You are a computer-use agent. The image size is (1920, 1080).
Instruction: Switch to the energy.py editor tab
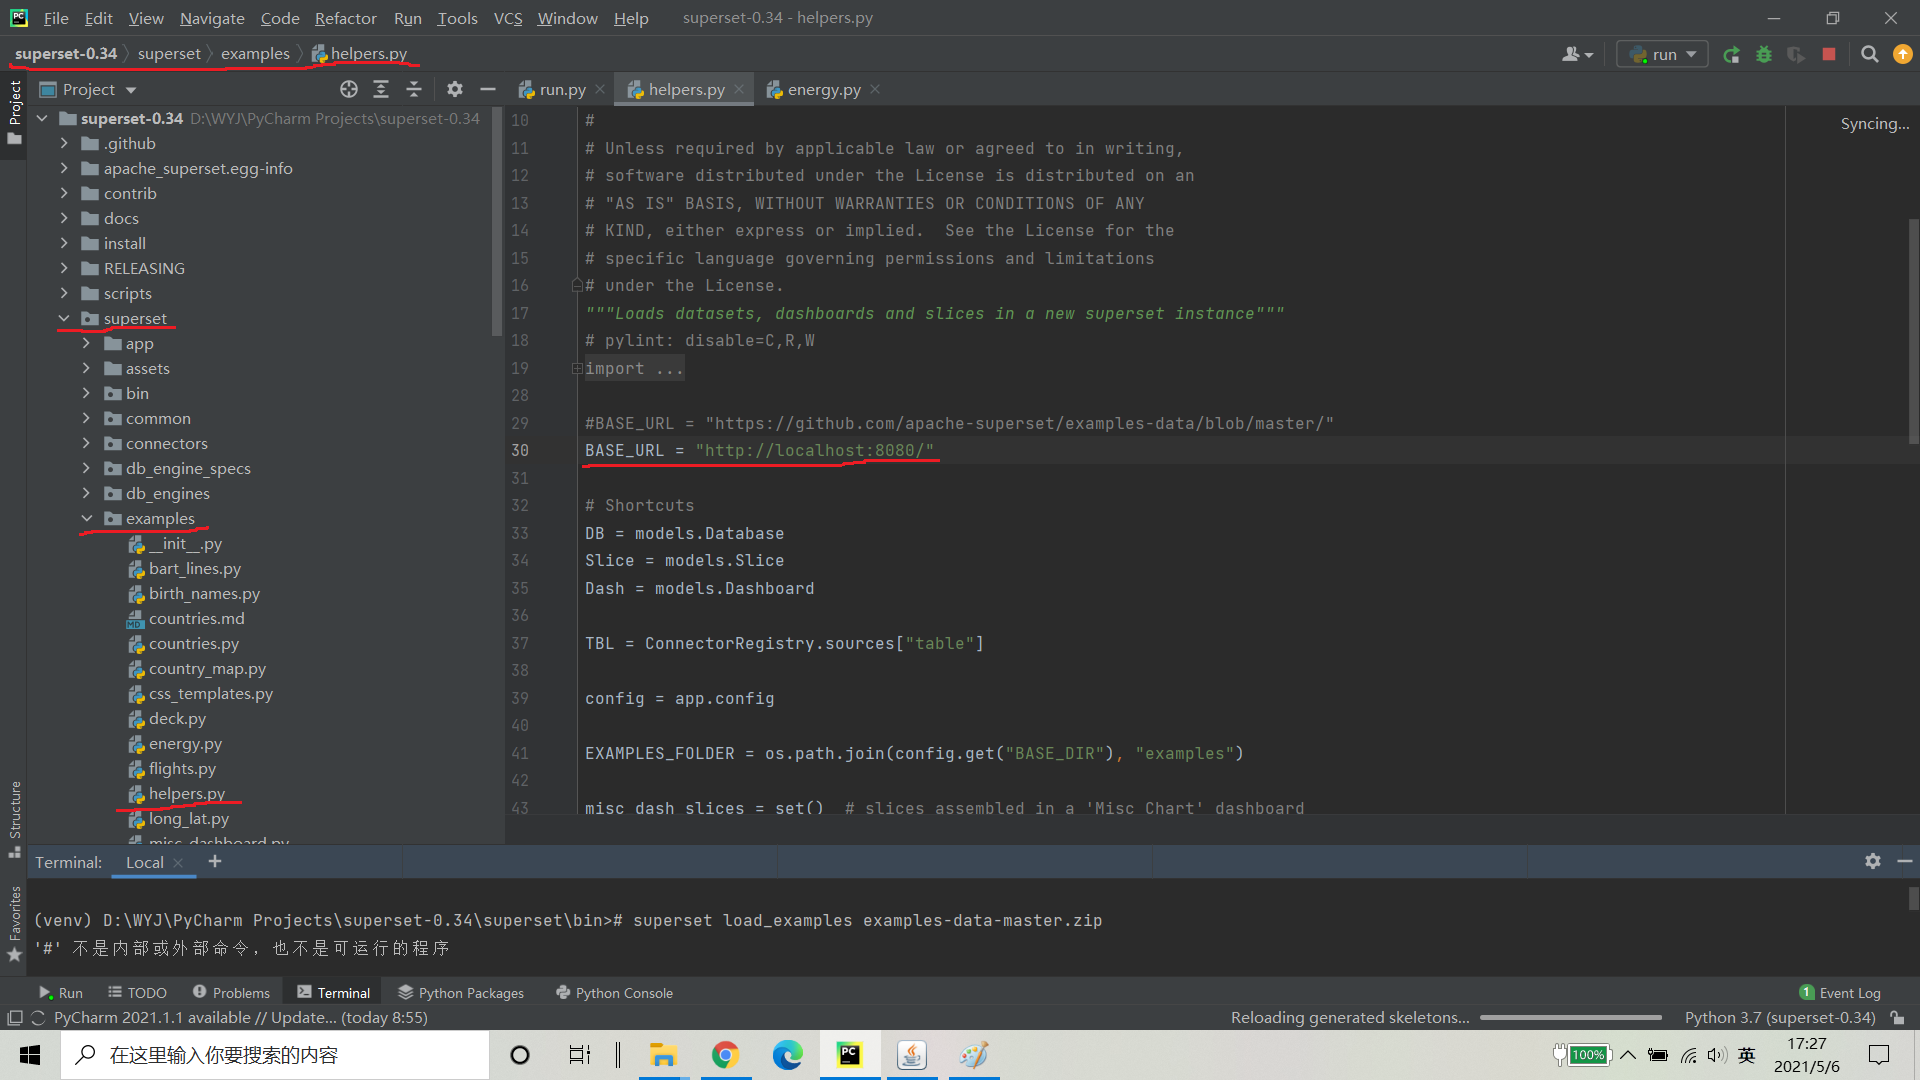coord(822,89)
